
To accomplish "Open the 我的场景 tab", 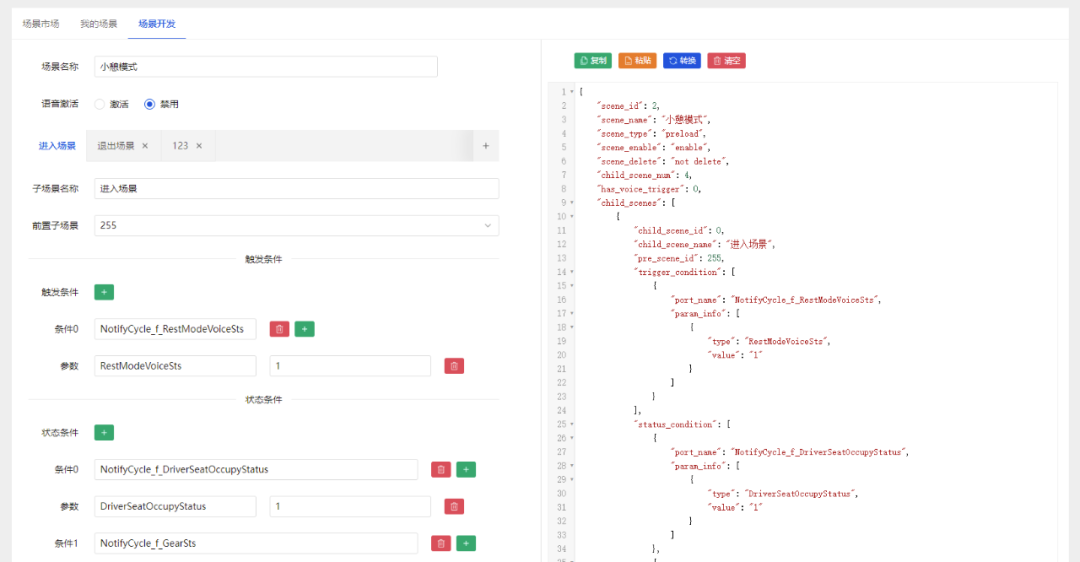I will coord(99,23).
